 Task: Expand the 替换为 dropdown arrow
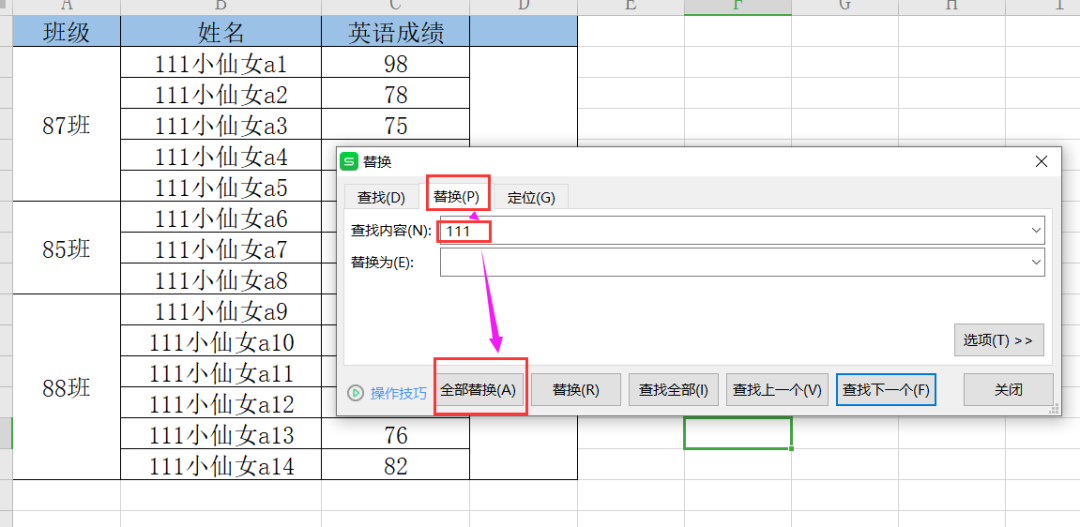(1036, 263)
